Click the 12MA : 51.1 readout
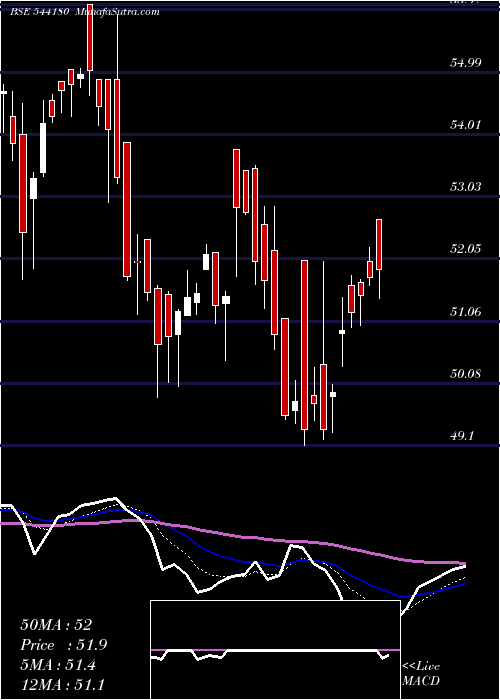 62,685
